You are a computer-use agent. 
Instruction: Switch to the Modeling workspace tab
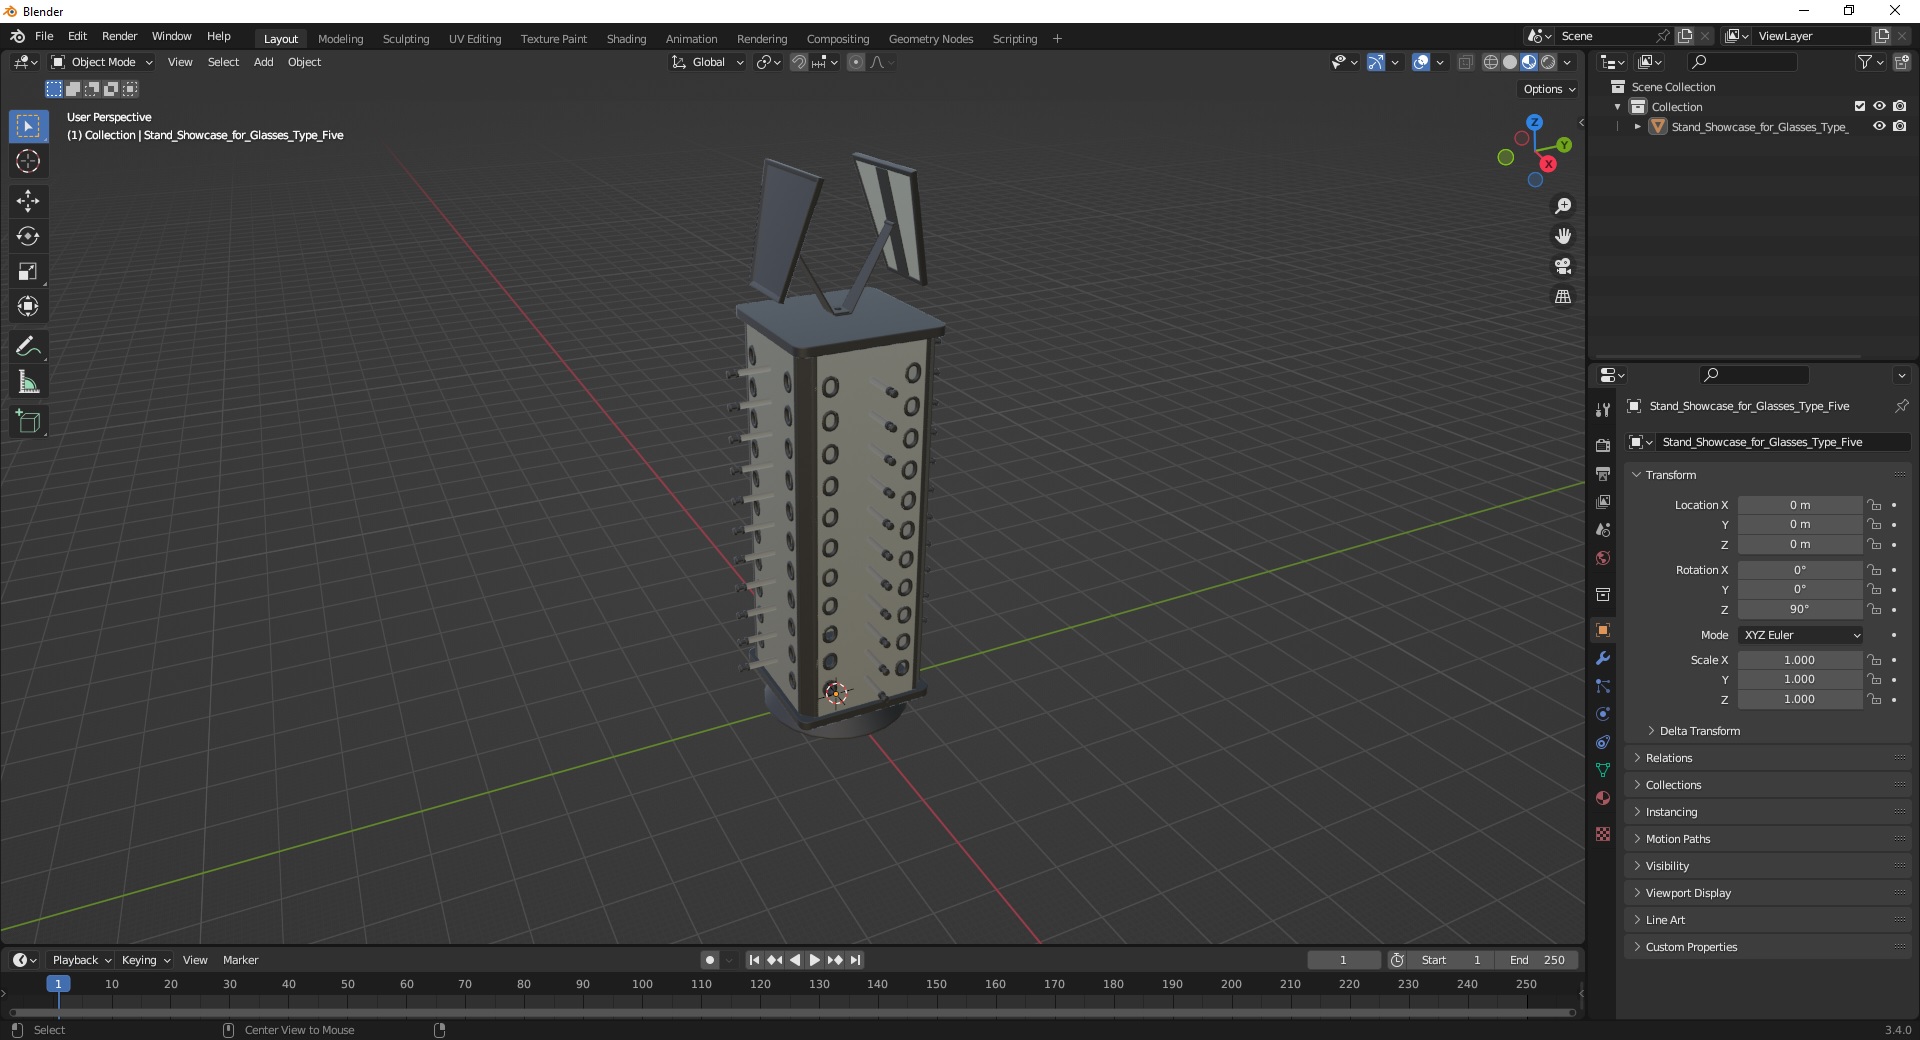(x=340, y=39)
